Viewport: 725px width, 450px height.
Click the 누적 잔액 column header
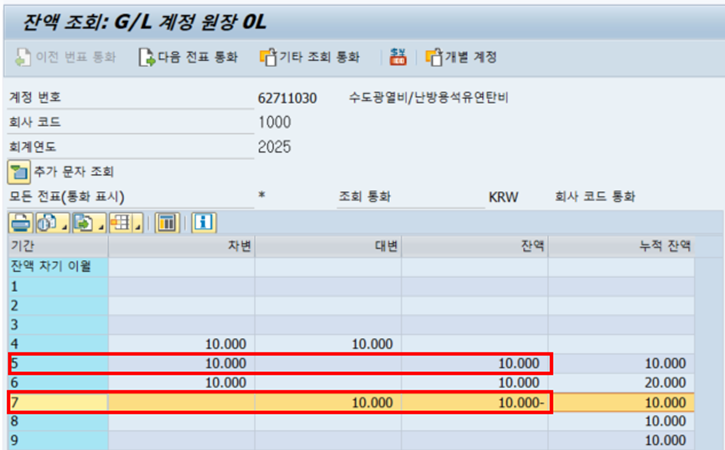(x=621, y=246)
